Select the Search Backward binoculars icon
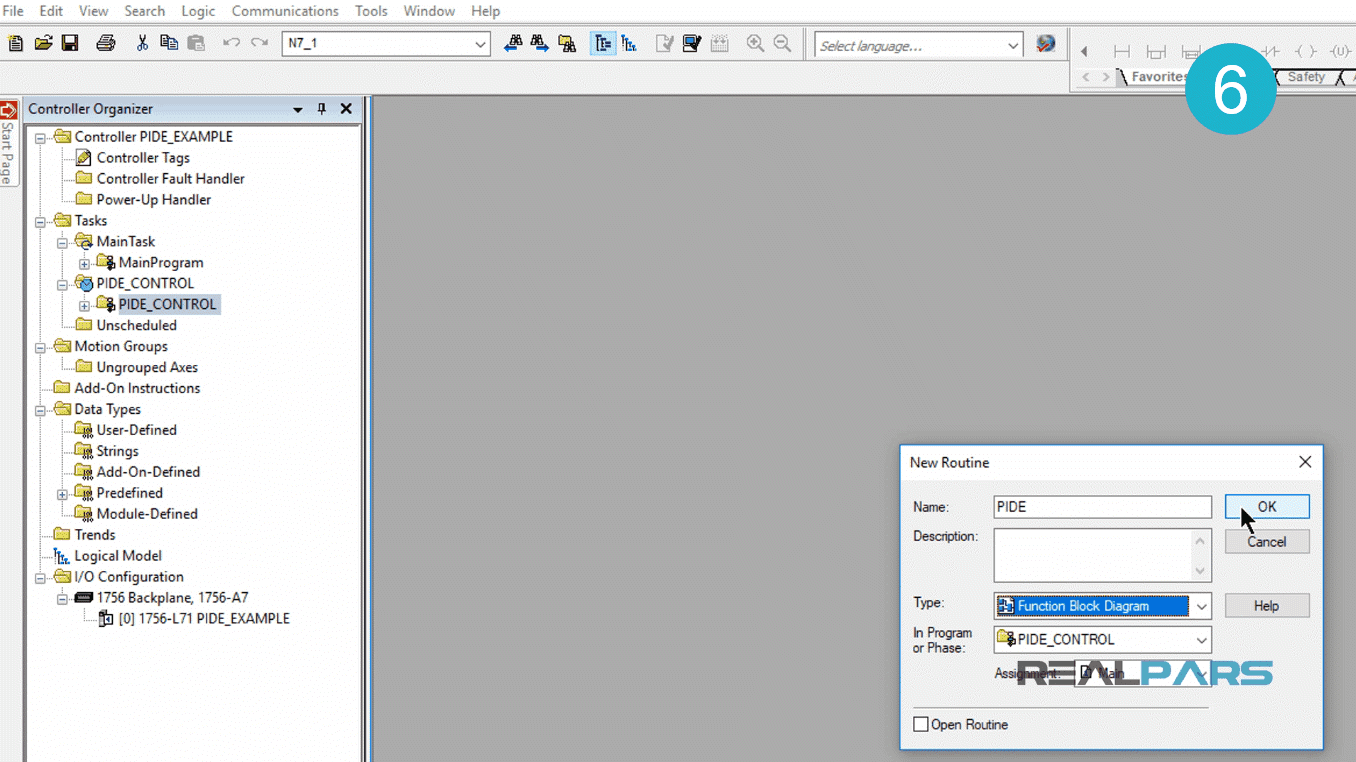The width and height of the screenshot is (1356, 762). pos(513,44)
